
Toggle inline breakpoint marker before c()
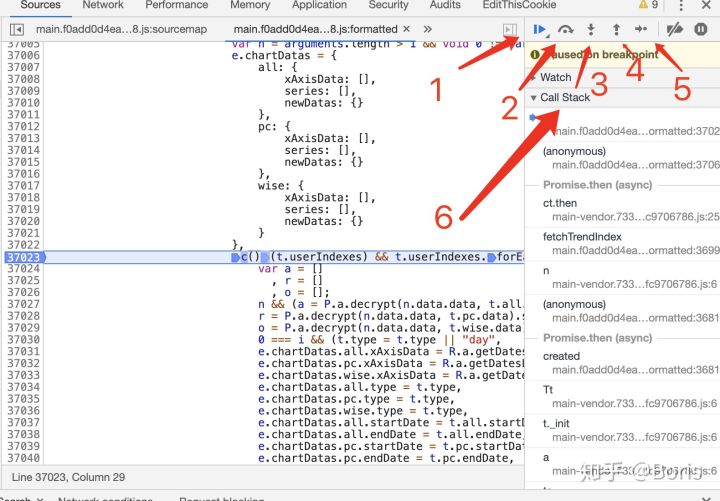coord(236,257)
